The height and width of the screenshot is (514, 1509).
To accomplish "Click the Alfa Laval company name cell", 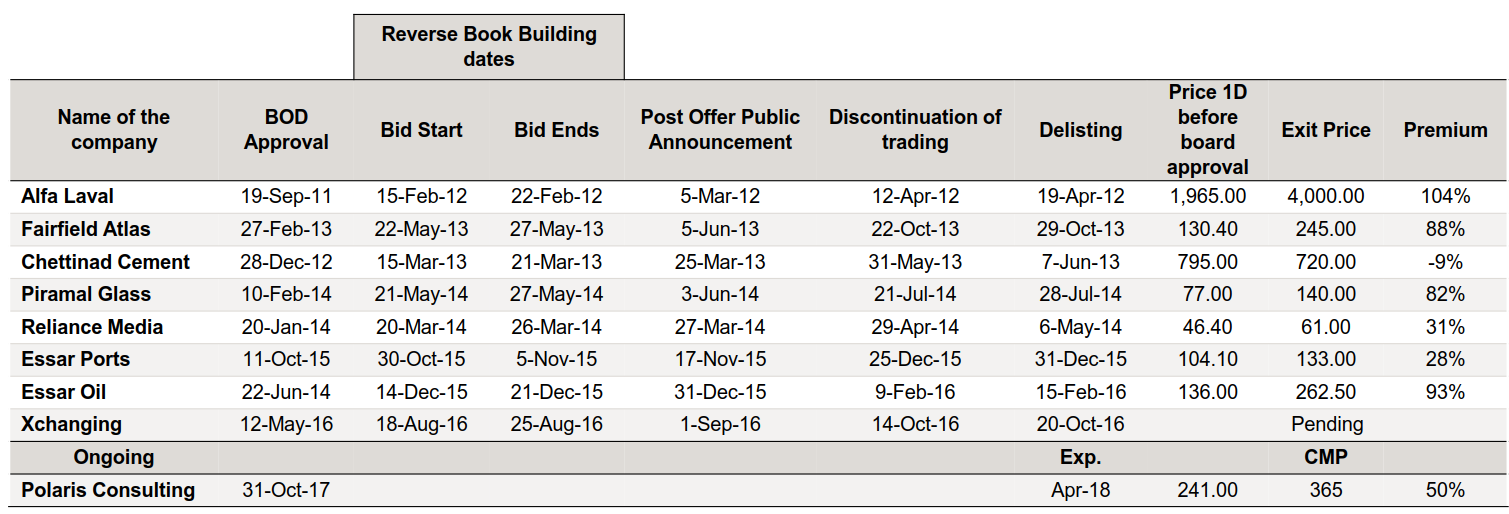I will pyautogui.click(x=68, y=196).
